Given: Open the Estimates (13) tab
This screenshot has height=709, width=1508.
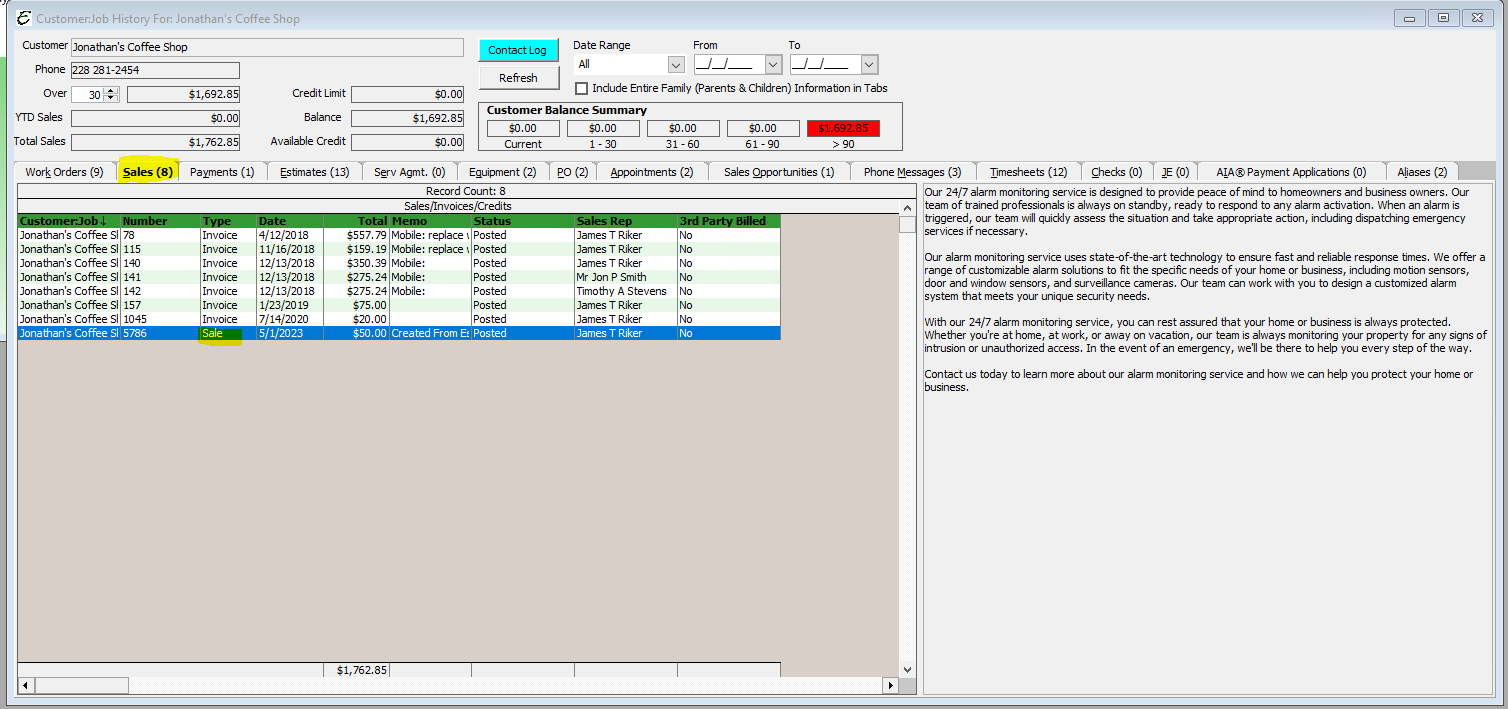Looking at the screenshot, I should coord(314,172).
